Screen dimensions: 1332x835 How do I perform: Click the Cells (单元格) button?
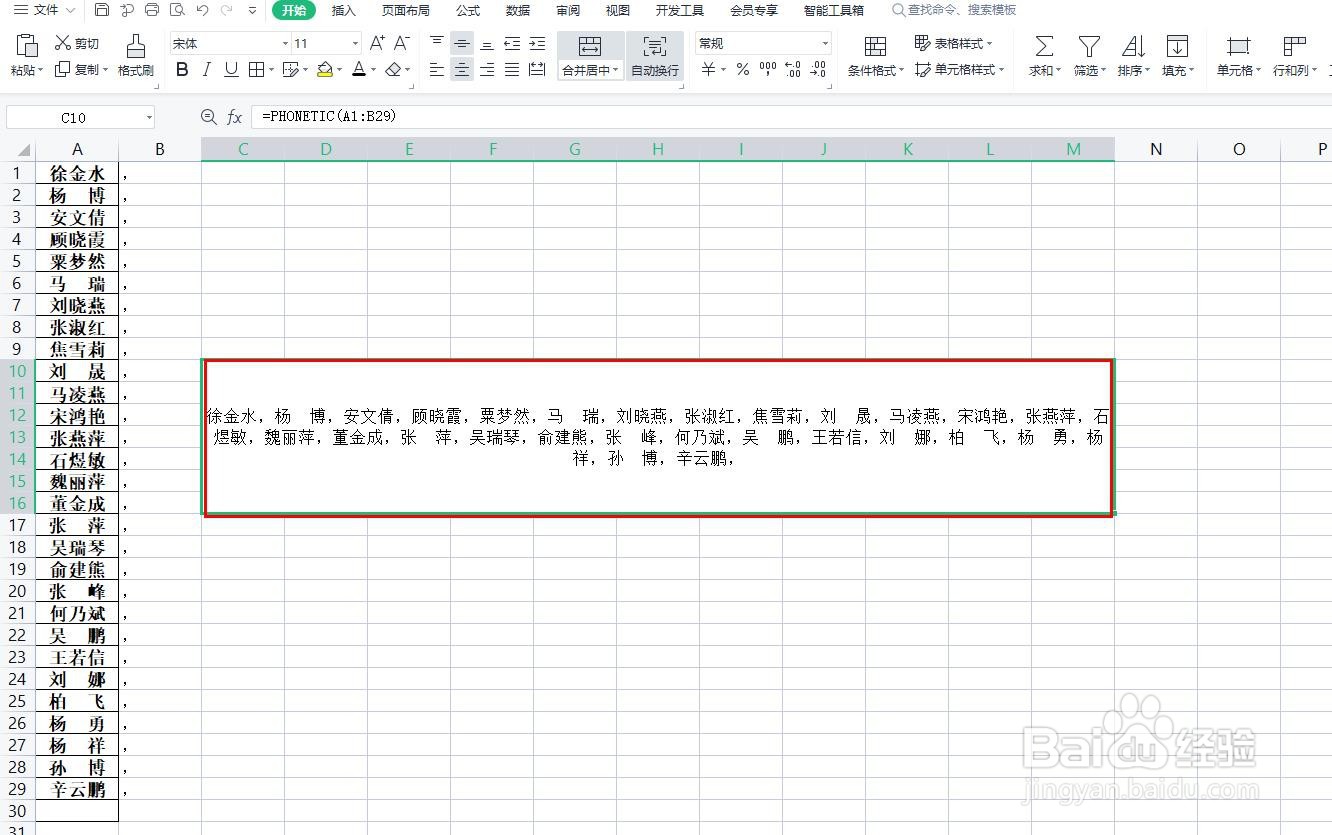click(1239, 55)
